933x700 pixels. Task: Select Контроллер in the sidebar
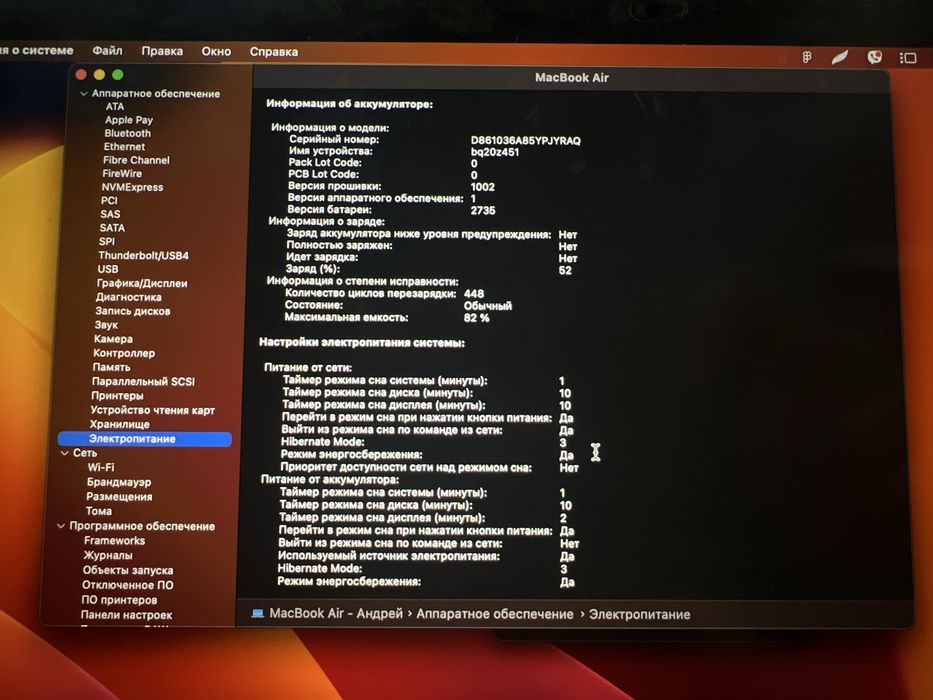pyautogui.click(x=124, y=353)
